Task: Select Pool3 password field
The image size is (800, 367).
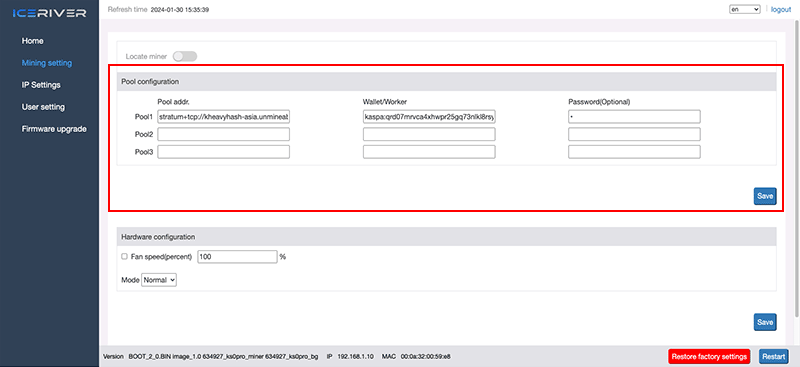Action: [x=634, y=152]
